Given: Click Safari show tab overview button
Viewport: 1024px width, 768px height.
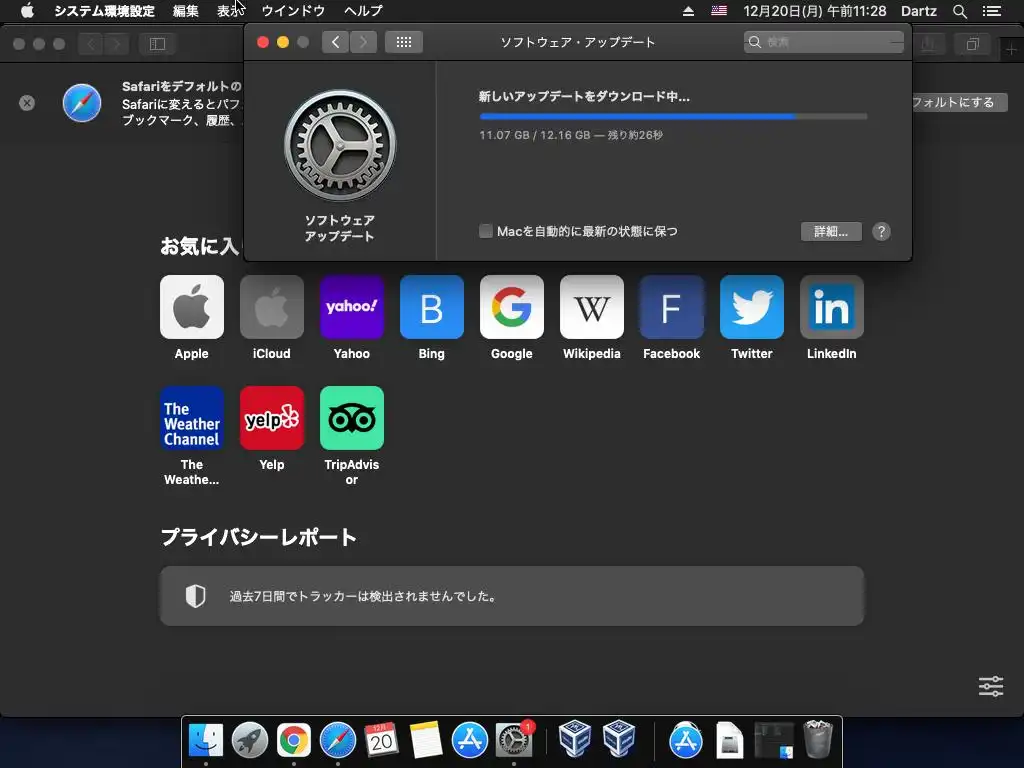Looking at the screenshot, I should tap(972, 44).
